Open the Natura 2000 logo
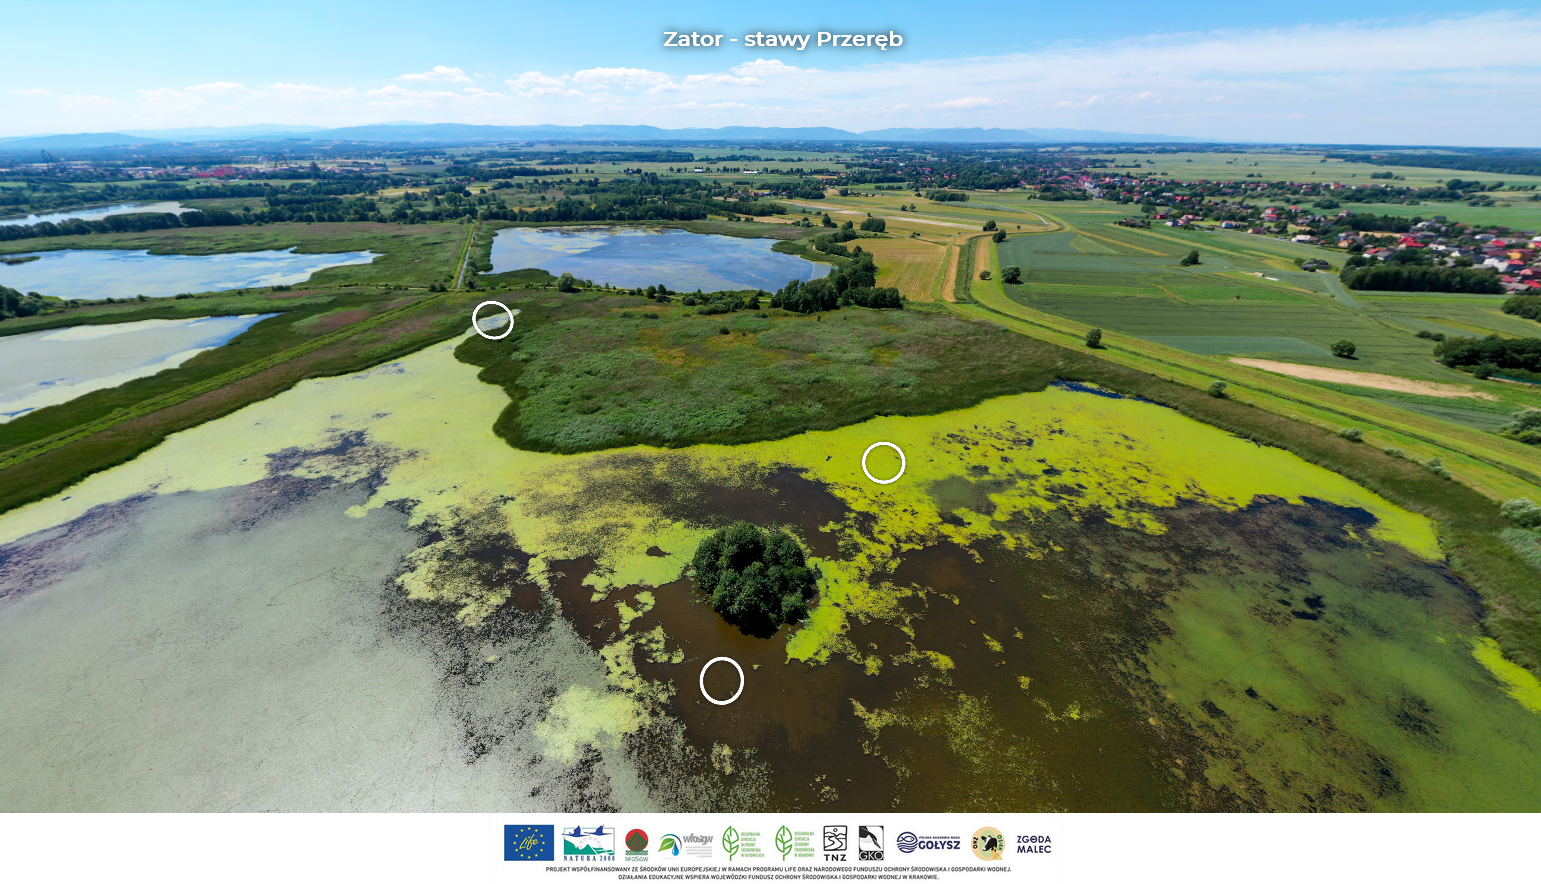The image size is (1541, 884). 588,843
